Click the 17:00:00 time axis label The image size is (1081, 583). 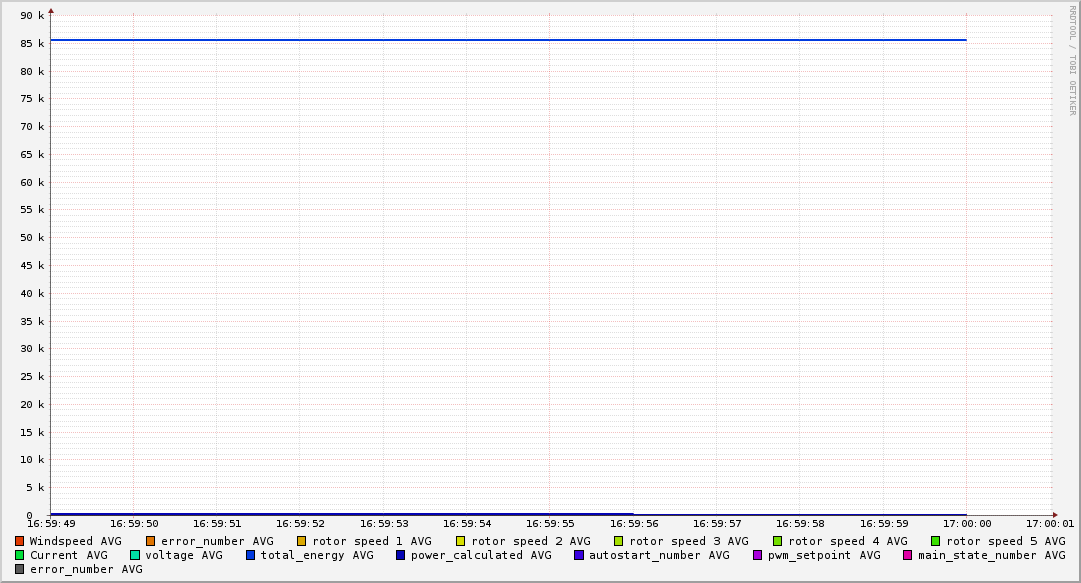pos(965,523)
